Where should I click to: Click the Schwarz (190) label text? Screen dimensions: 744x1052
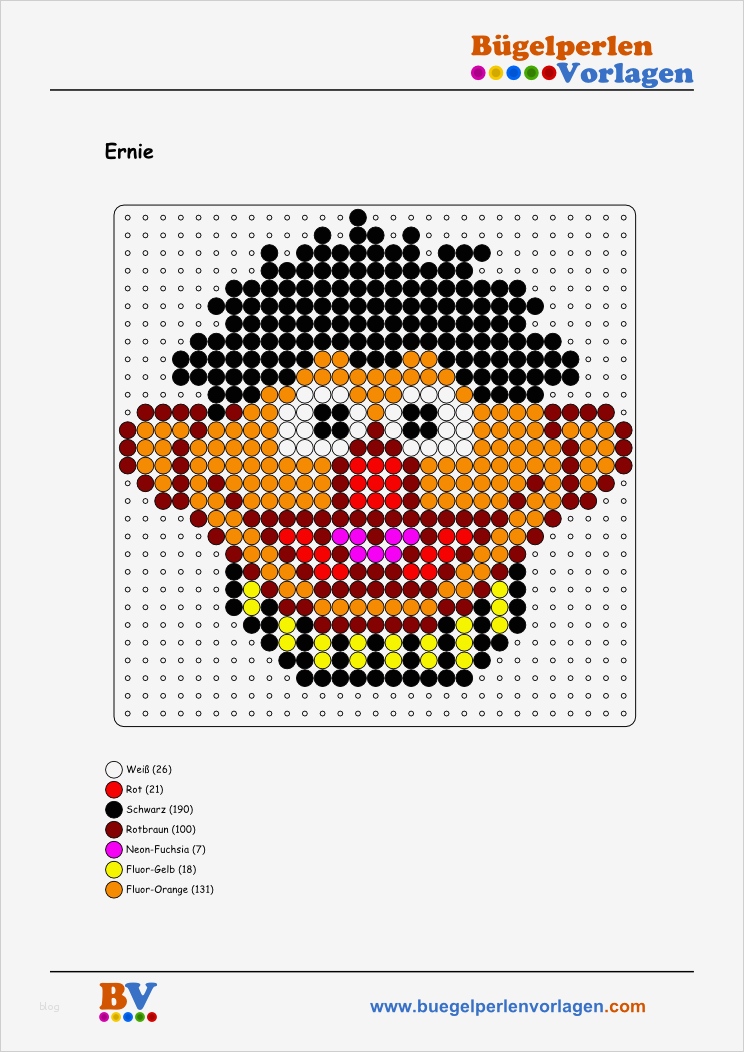[160, 810]
